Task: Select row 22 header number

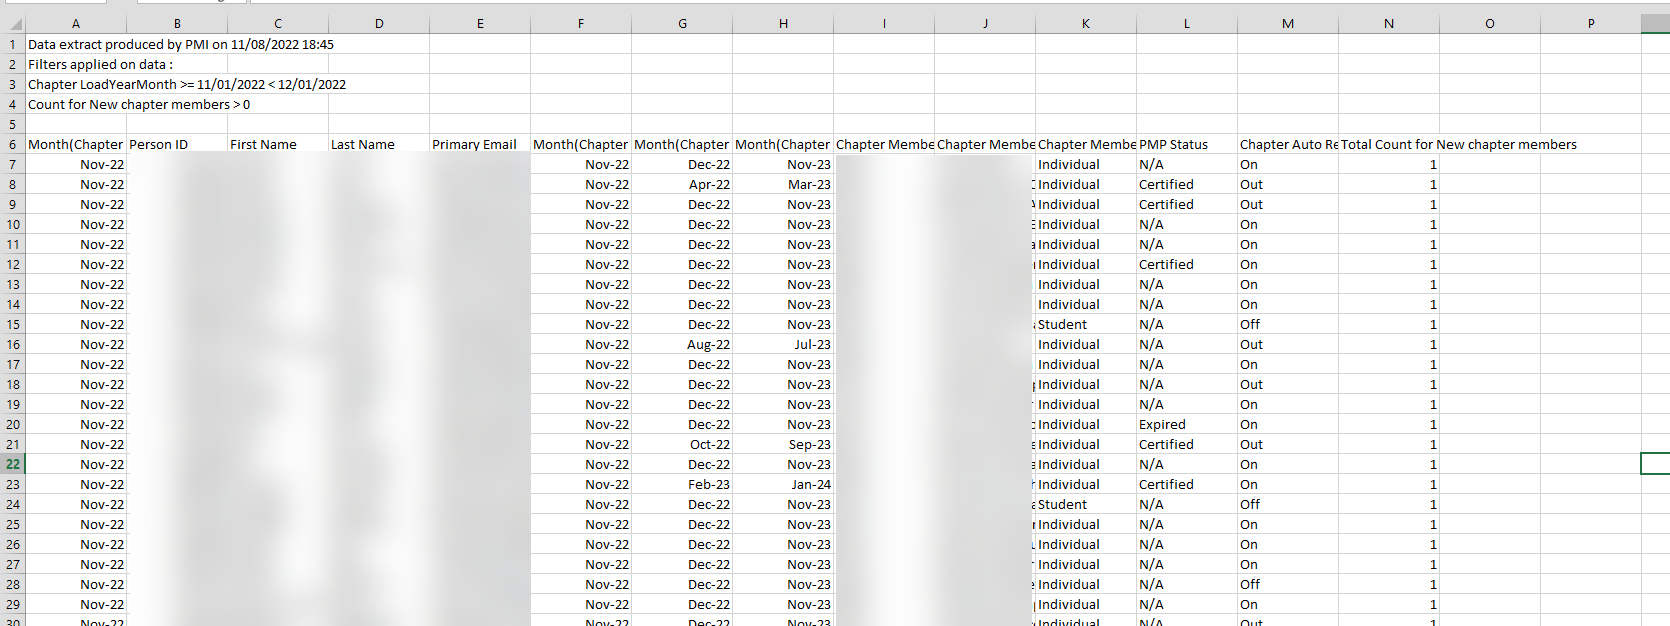Action: click(x=12, y=464)
